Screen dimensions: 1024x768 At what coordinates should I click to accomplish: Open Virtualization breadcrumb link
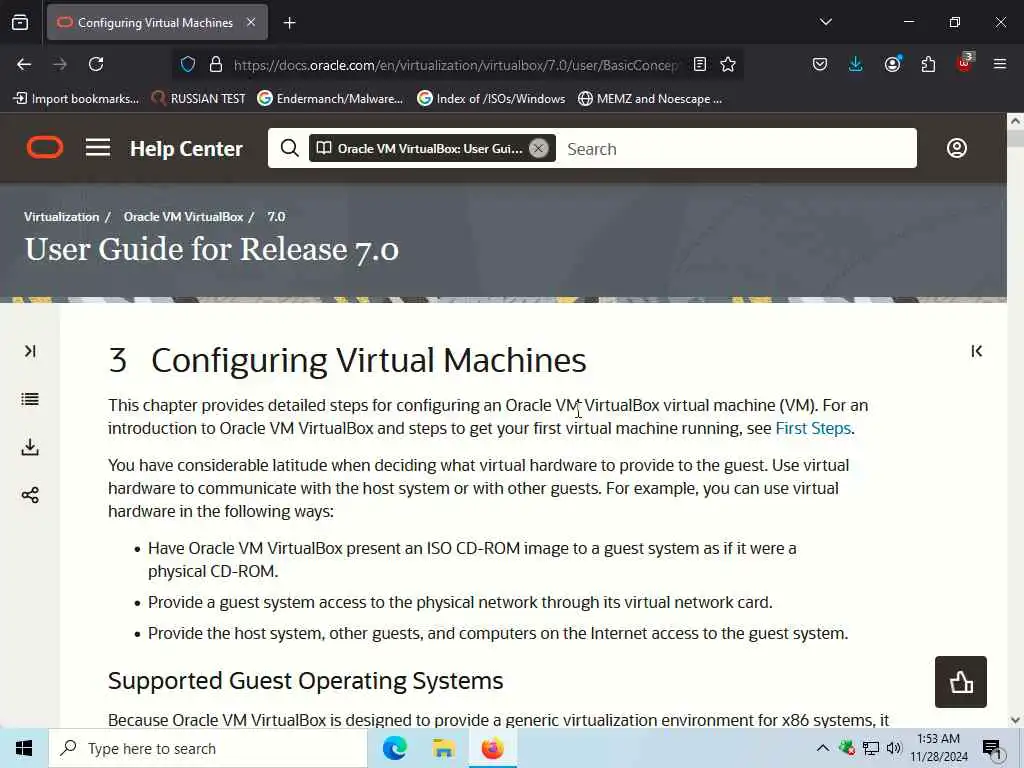pyautogui.click(x=61, y=217)
